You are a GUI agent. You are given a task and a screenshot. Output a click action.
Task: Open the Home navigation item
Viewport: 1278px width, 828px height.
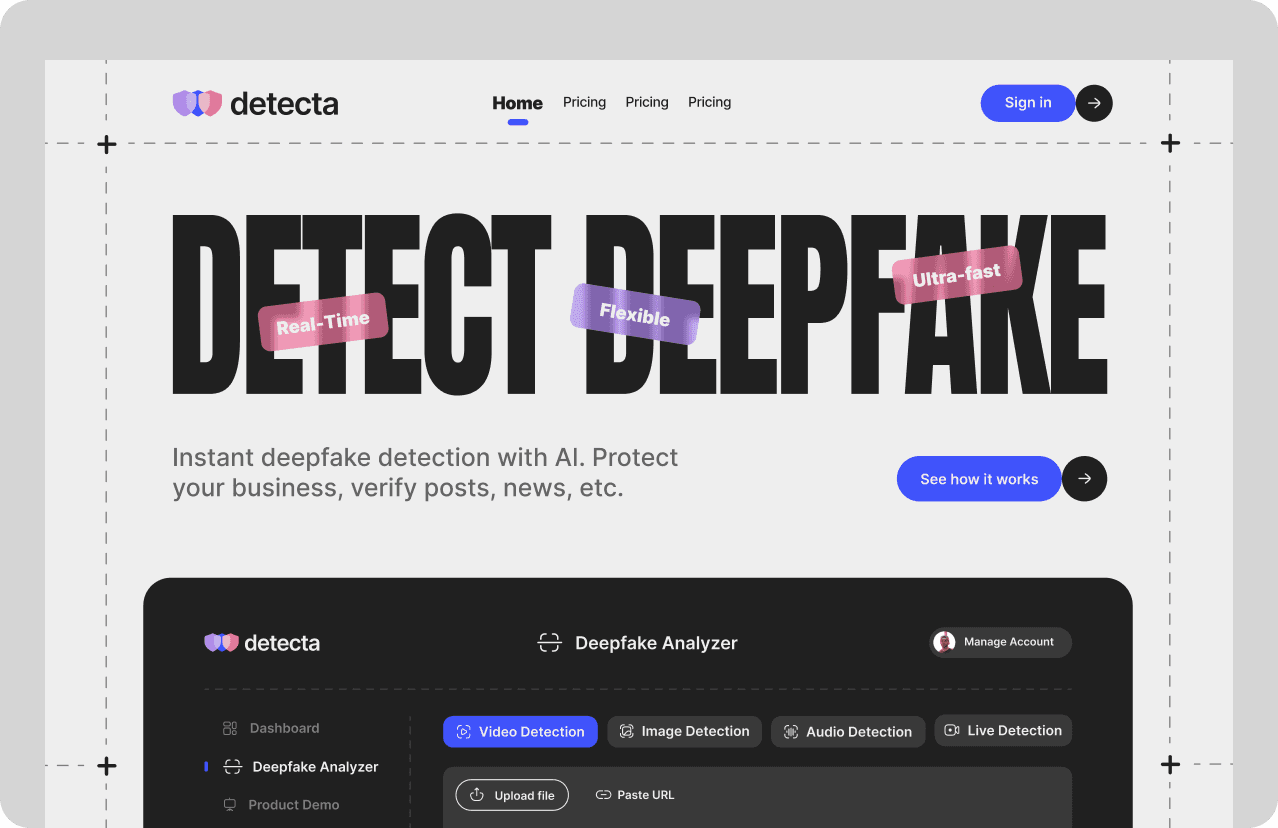click(x=517, y=103)
